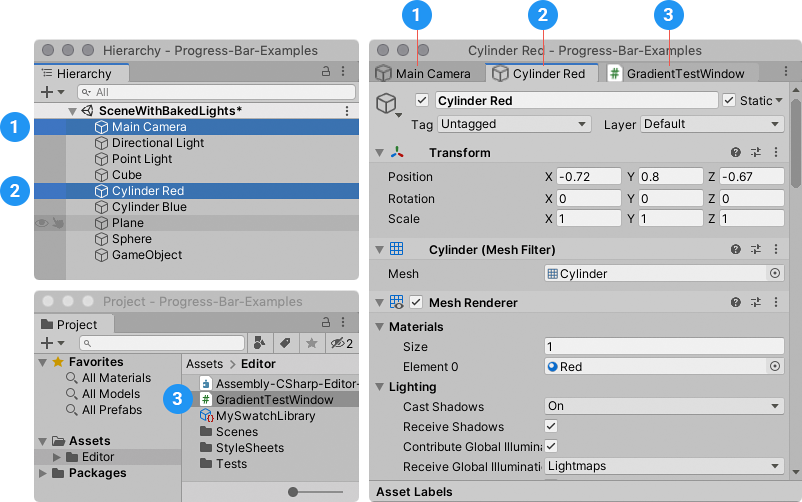Click the lock icon in Hierarchy panel
Image resolution: width=802 pixels, height=502 pixels.
(x=326, y=72)
